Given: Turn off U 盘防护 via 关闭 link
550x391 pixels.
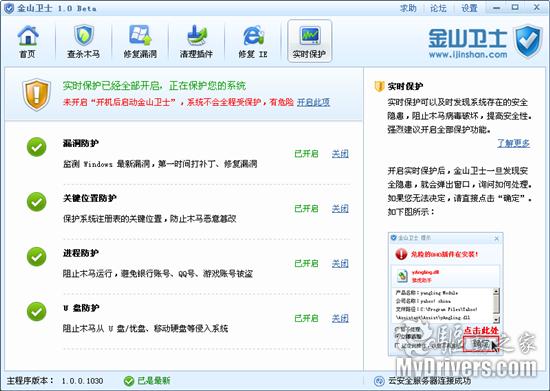Looking at the screenshot, I should 340,318.
